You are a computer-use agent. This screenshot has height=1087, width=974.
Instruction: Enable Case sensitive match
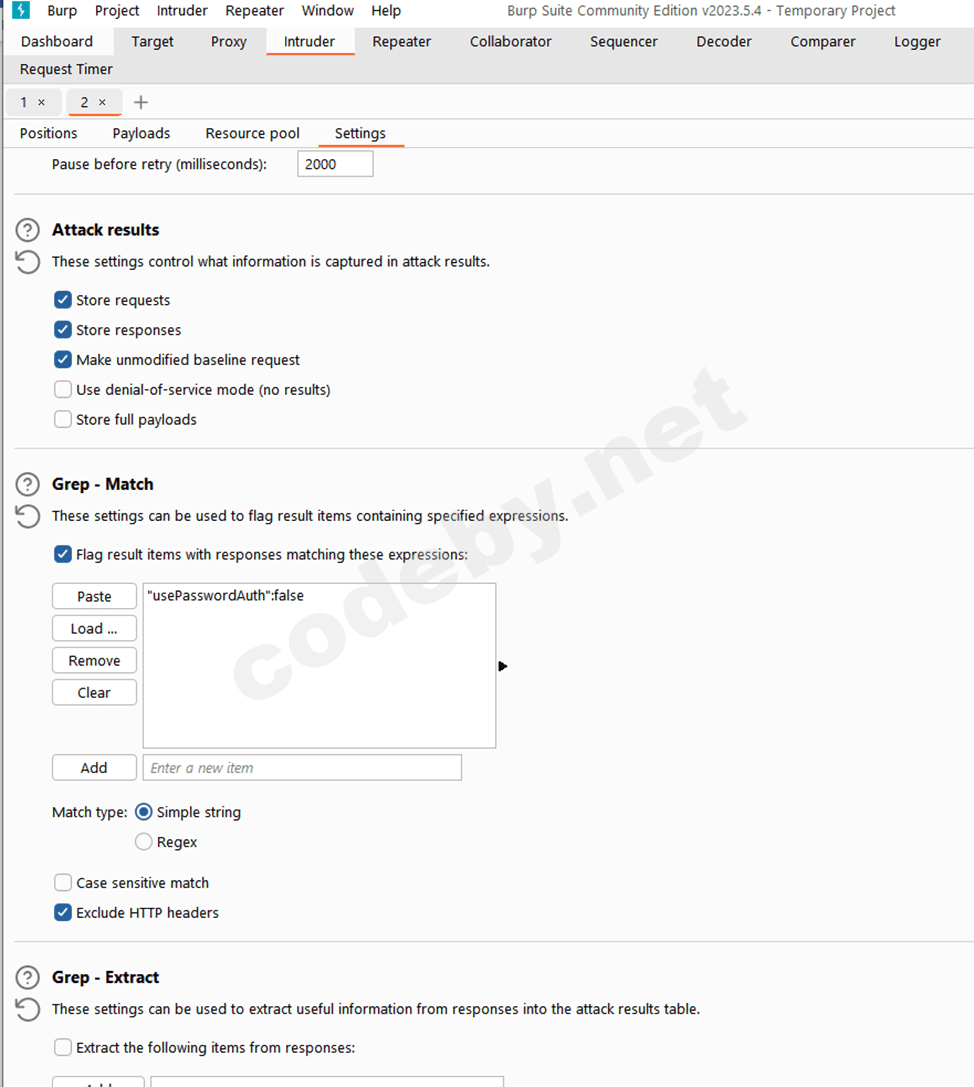click(63, 882)
